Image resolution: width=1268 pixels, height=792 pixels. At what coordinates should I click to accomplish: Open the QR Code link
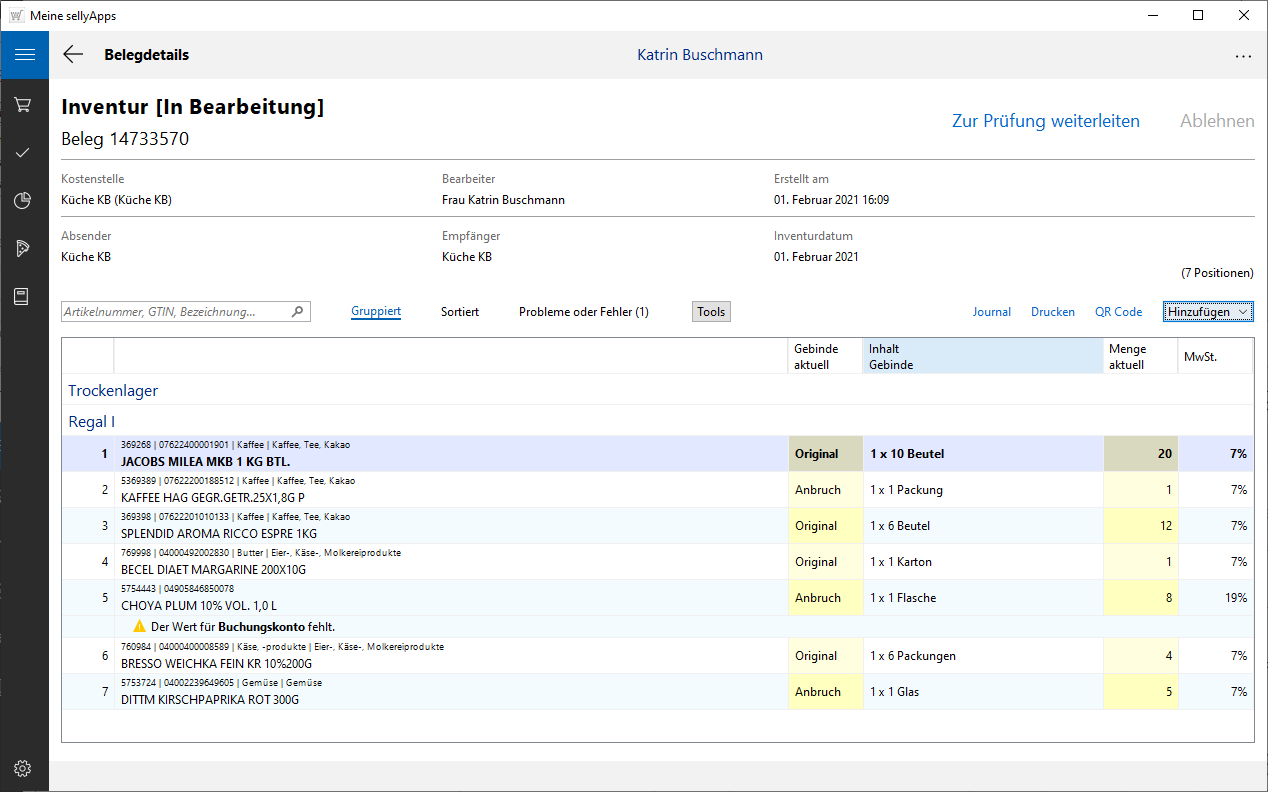pyautogui.click(x=1118, y=312)
